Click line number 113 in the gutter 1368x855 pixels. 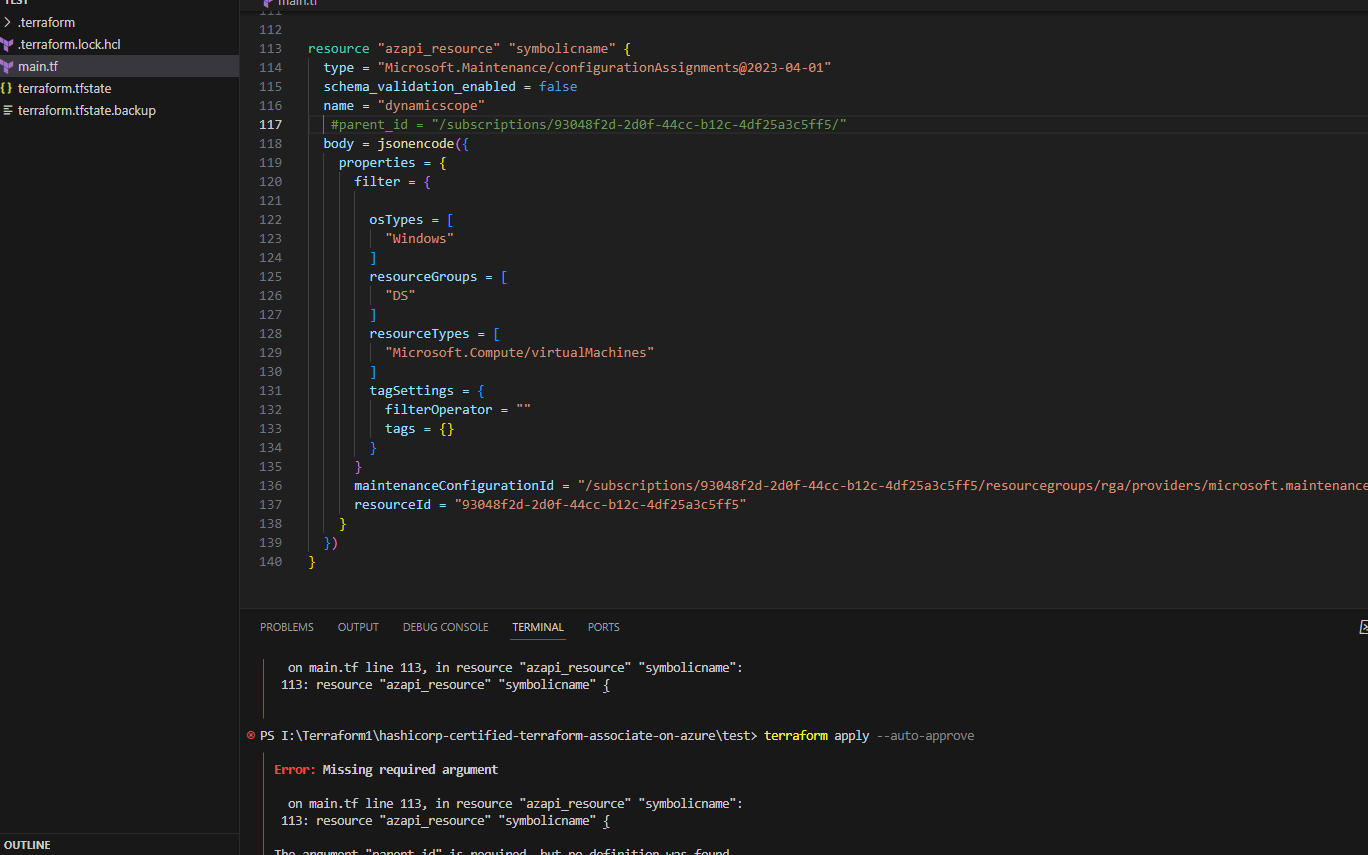270,48
